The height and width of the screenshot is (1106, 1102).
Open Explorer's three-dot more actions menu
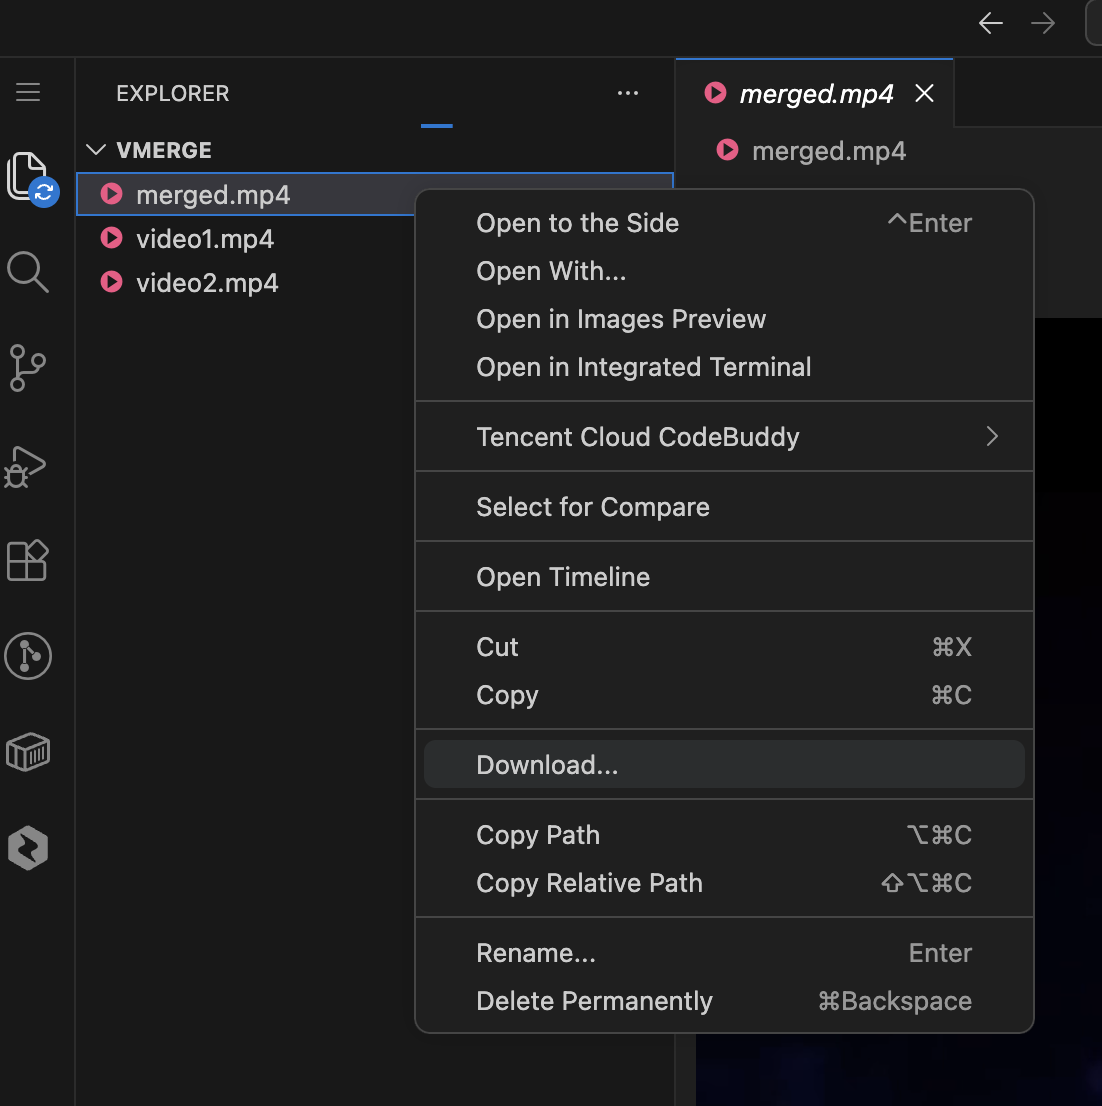[628, 93]
